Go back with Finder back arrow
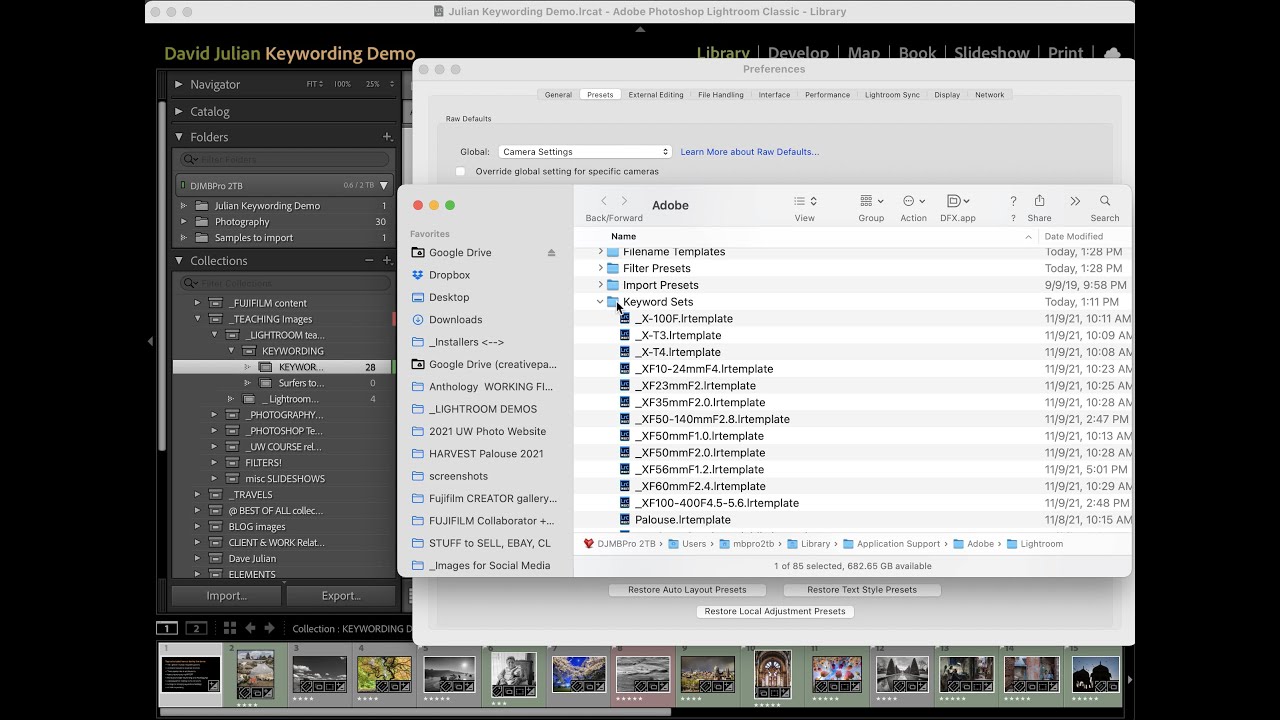Image resolution: width=1280 pixels, height=720 pixels. click(x=603, y=201)
